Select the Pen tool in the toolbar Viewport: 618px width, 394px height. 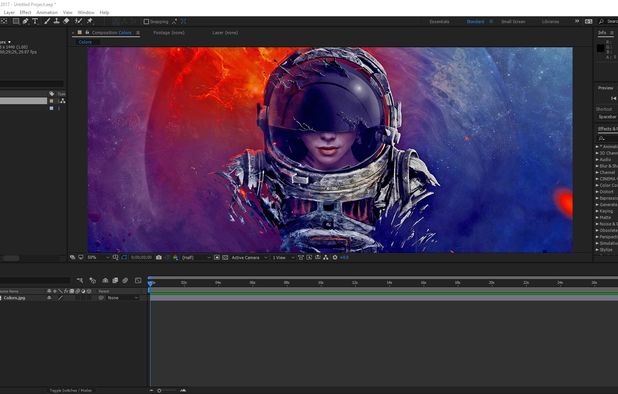26,21
